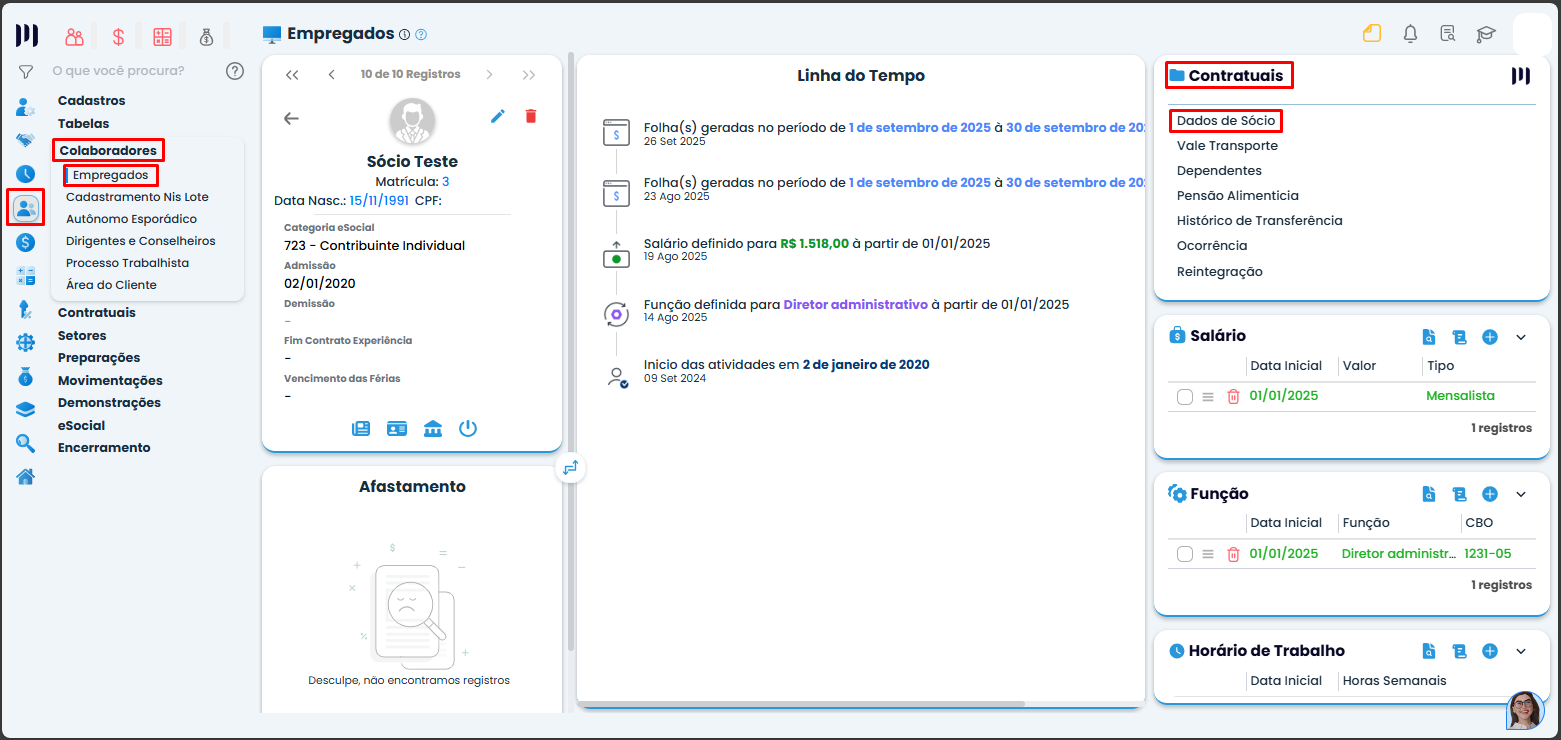The image size is (1561, 740).
Task: Open the newspaper icon under employee card
Action: click(361, 428)
